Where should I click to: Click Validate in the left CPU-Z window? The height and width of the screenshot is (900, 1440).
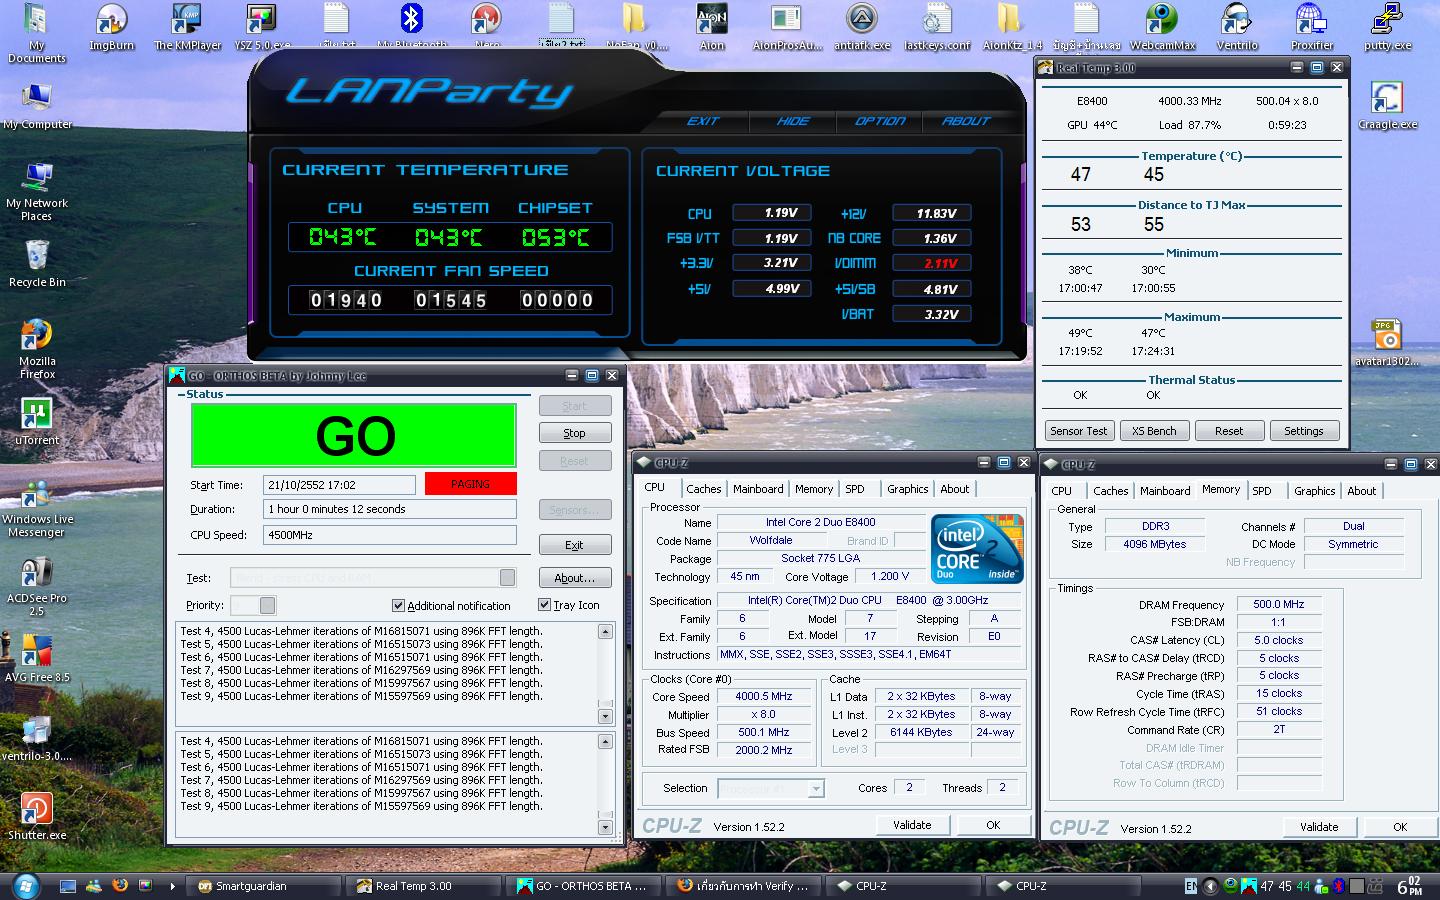(912, 825)
